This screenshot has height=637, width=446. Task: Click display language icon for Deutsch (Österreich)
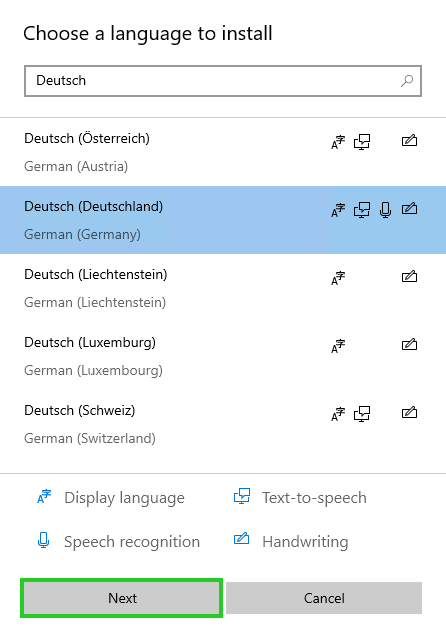tap(338, 142)
